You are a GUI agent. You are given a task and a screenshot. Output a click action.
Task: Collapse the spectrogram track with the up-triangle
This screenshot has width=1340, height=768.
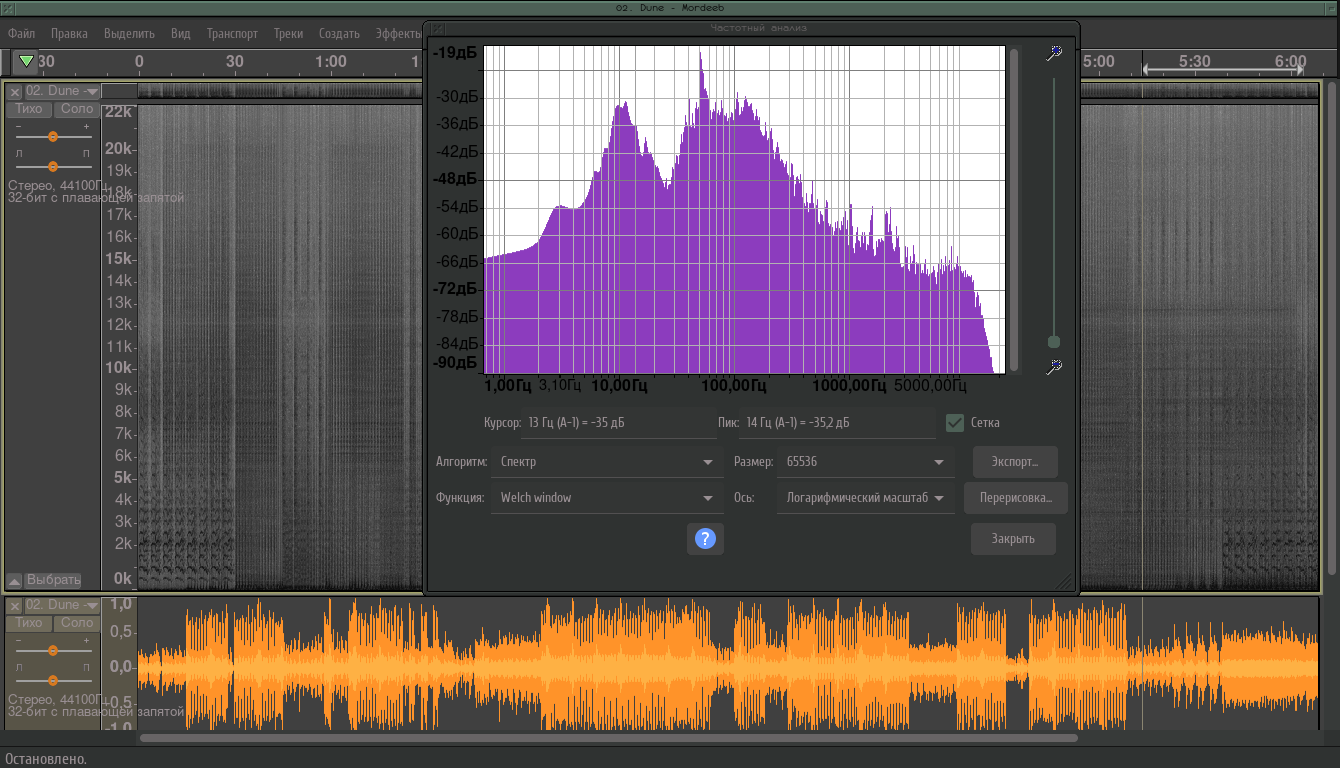click(x=14, y=580)
